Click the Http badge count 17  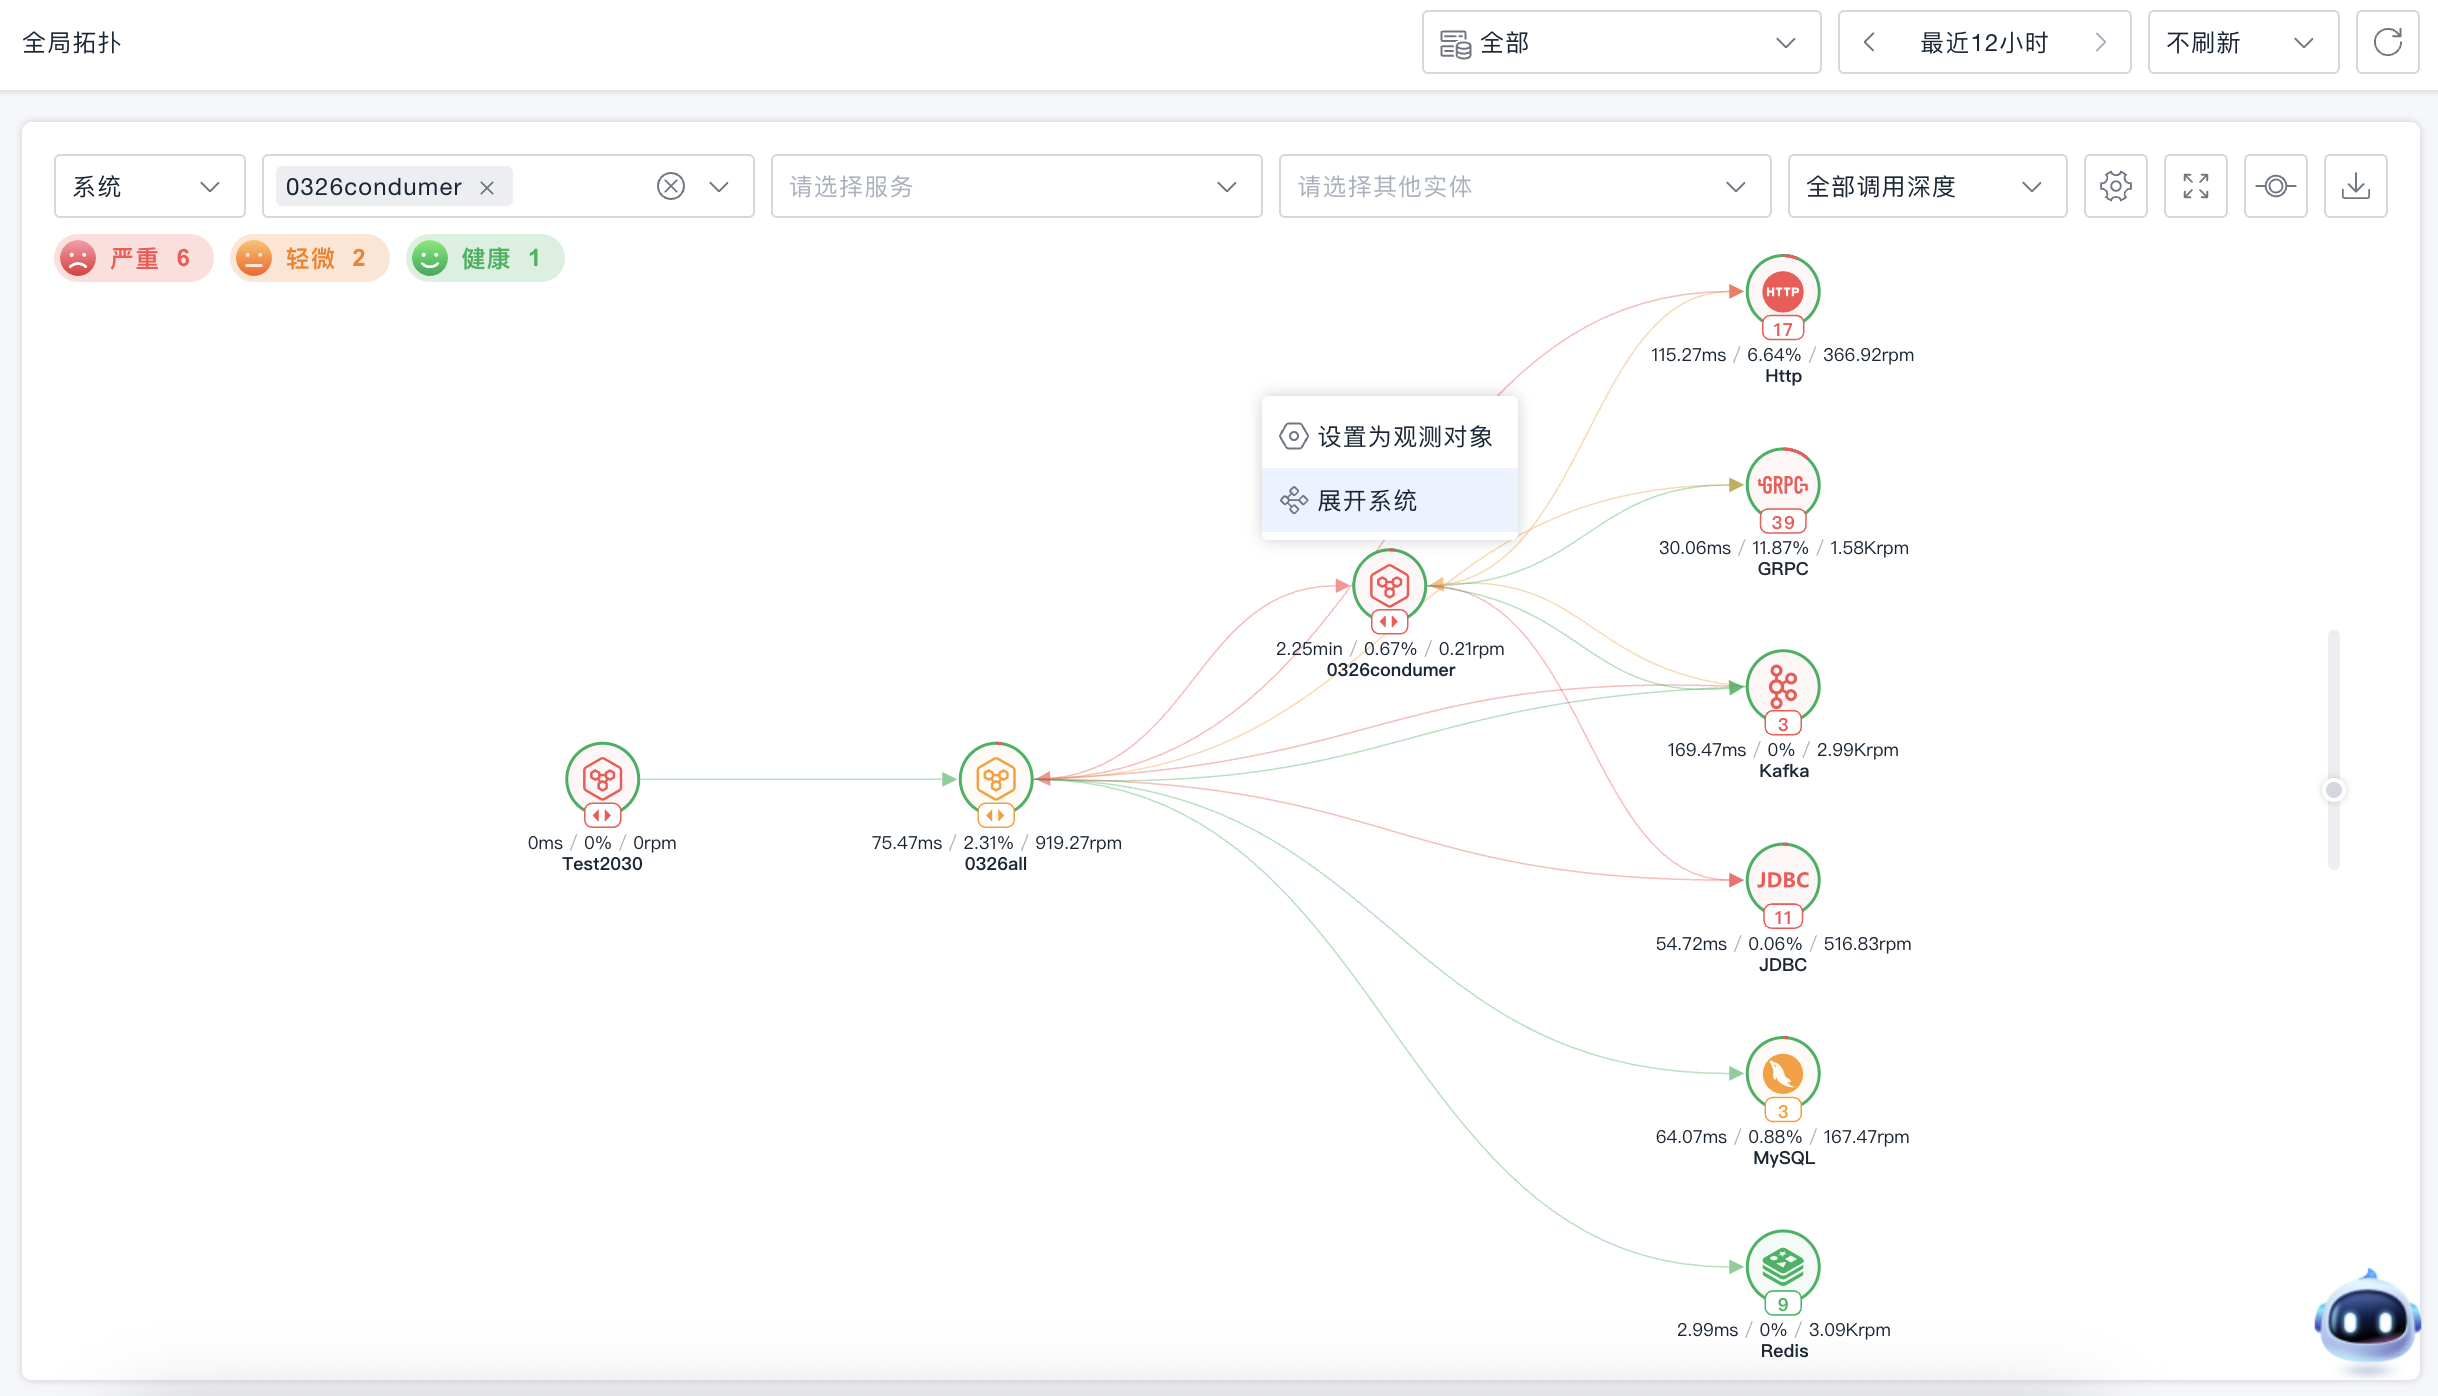1782,329
